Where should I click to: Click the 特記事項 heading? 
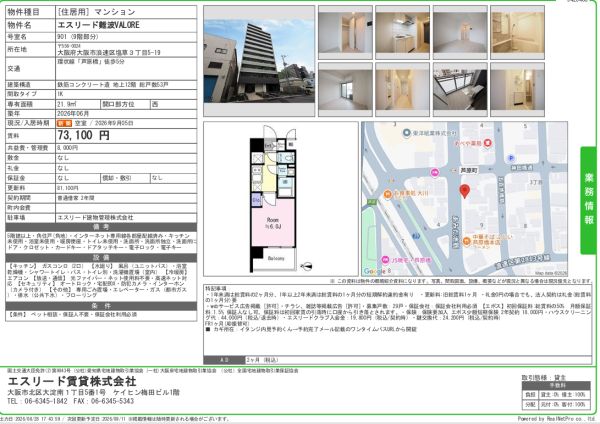click(x=216, y=288)
